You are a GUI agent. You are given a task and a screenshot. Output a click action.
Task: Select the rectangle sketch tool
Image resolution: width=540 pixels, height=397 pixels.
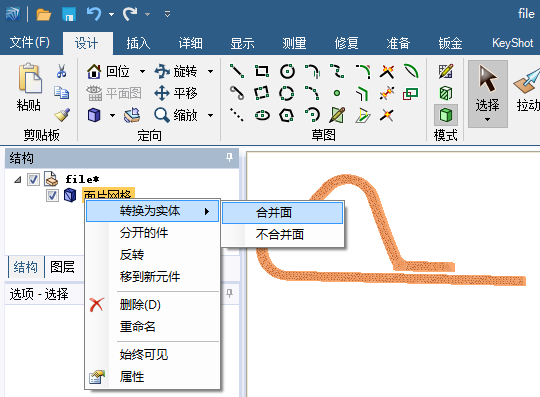(262, 71)
